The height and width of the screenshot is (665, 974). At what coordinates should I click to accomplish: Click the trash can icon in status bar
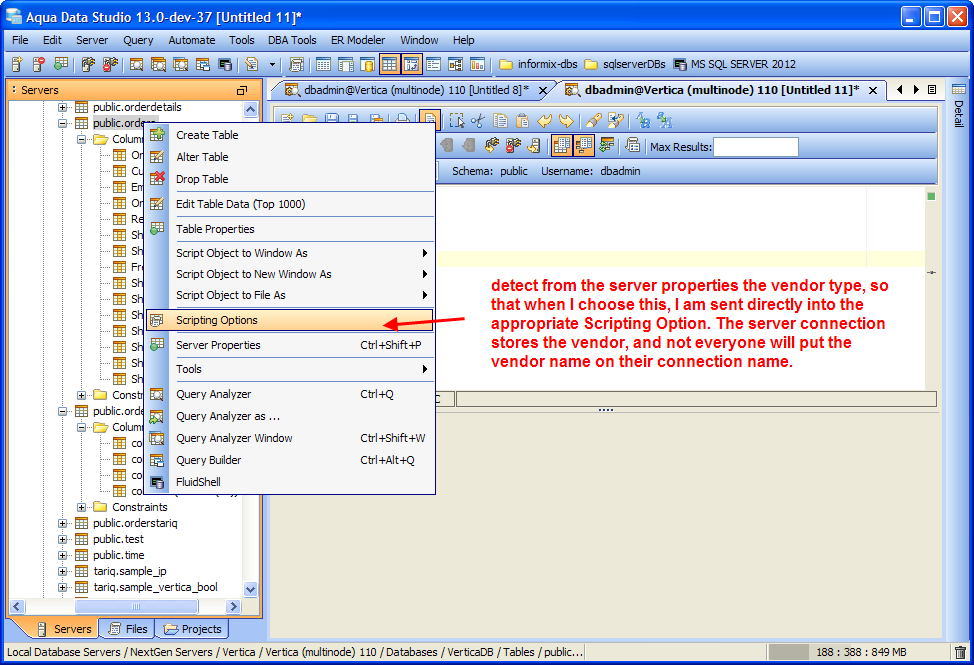coord(960,652)
